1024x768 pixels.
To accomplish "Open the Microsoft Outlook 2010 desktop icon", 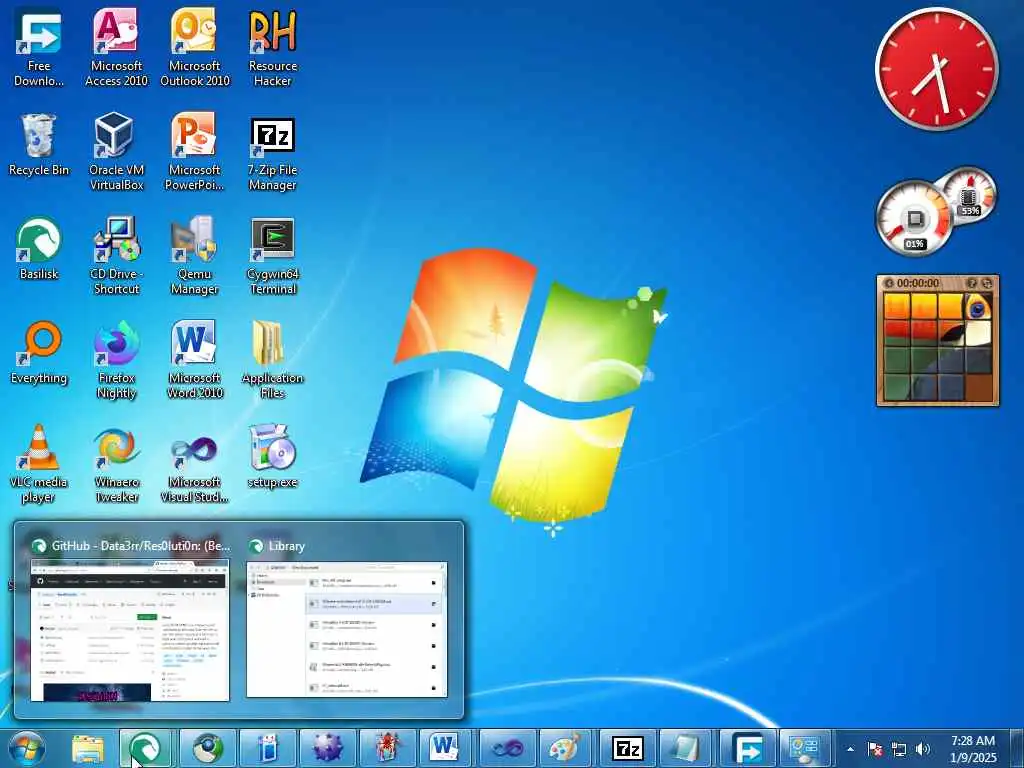I will 195,47.
